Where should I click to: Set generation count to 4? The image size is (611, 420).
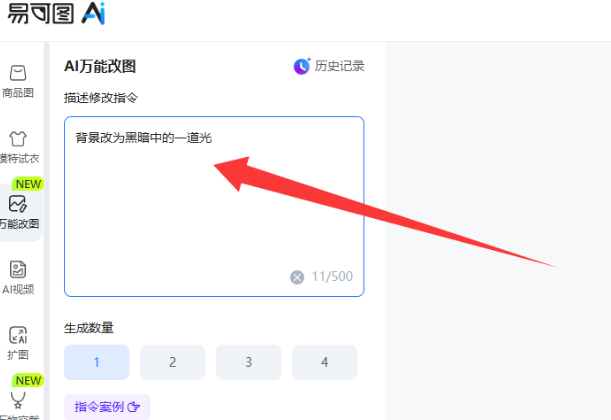325,362
